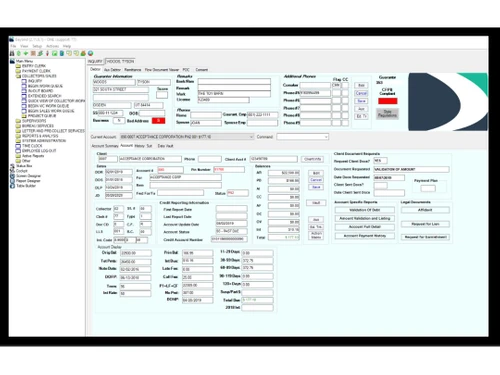Open the Actions menu
The height and width of the screenshot is (375, 500).
(x=52, y=46)
